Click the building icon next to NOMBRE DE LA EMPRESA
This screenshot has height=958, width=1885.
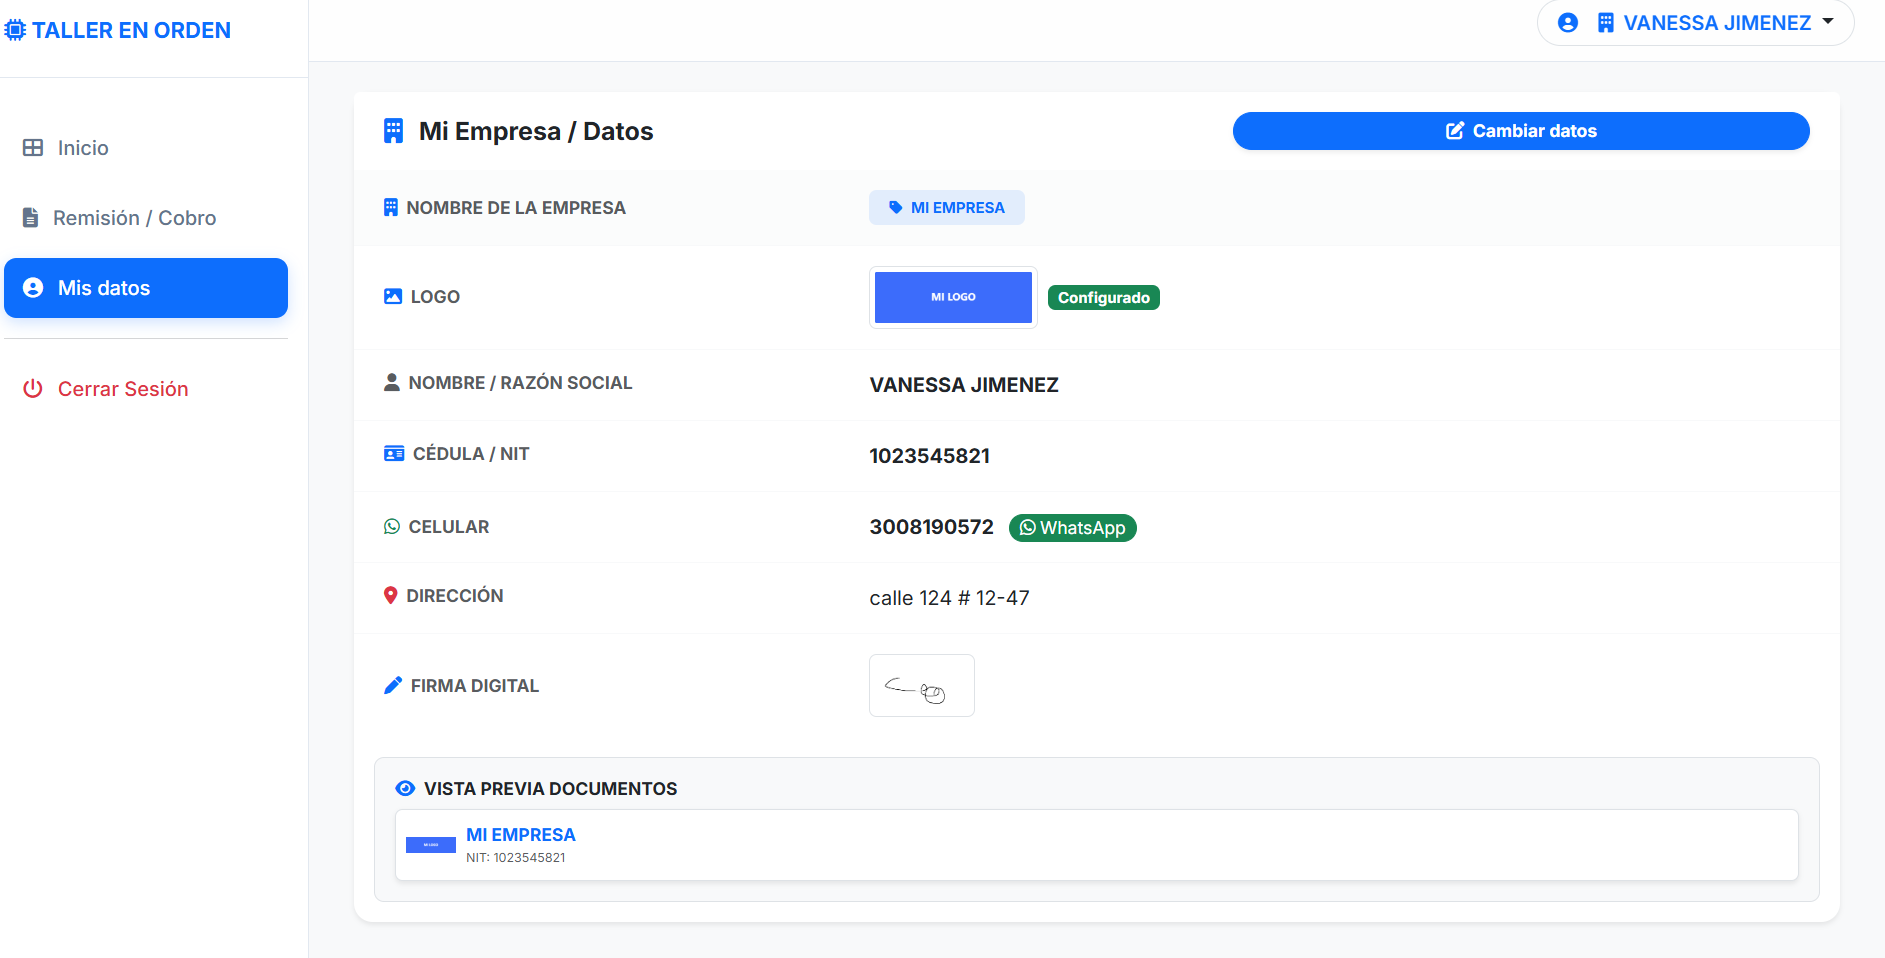(x=391, y=207)
